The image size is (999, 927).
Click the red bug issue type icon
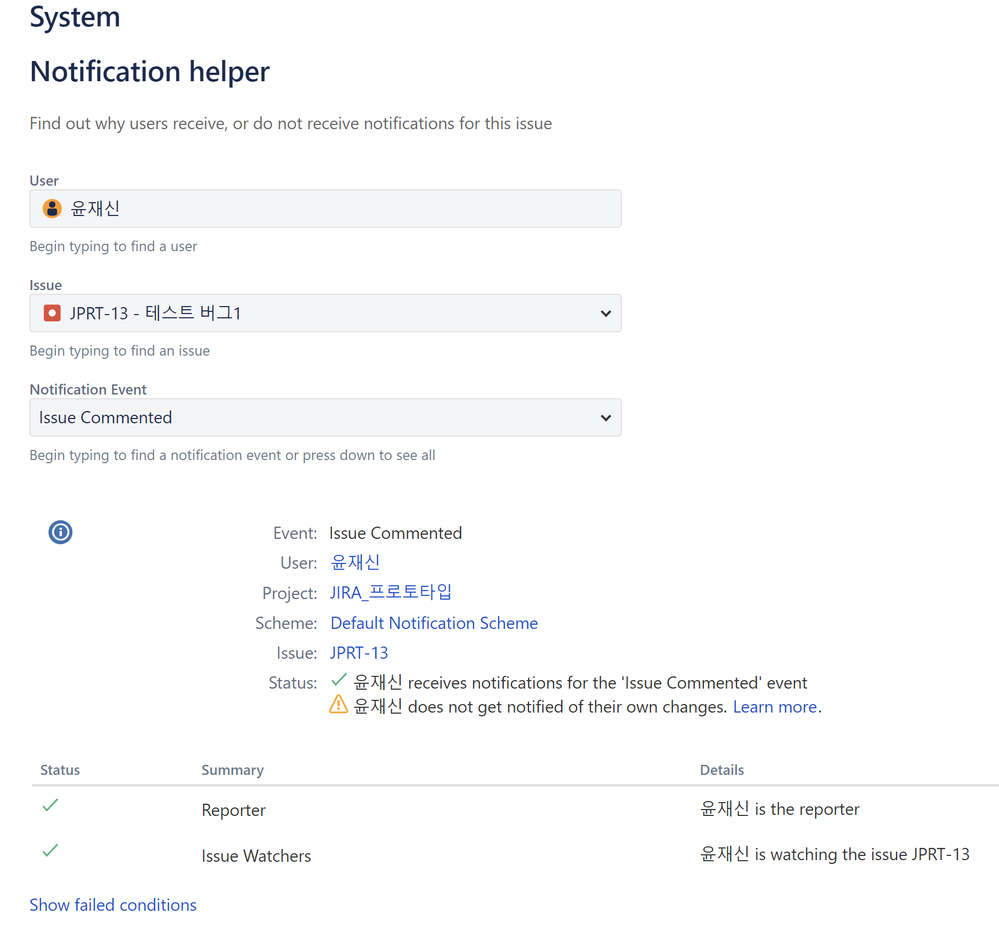pyautogui.click(x=51, y=312)
